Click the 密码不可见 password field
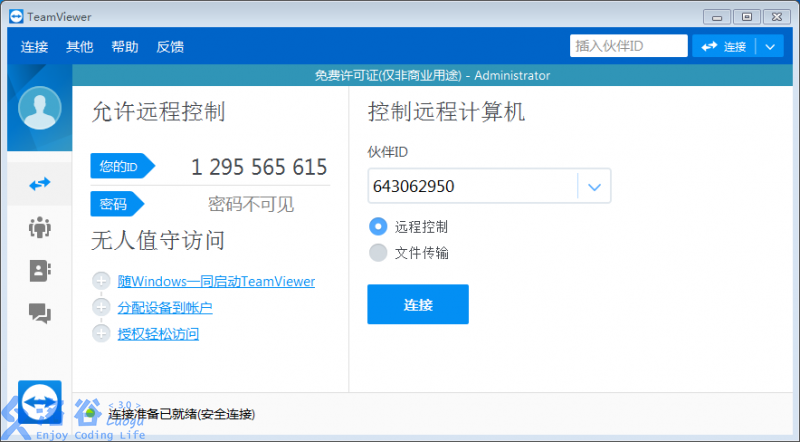The height and width of the screenshot is (442, 800). tap(251, 204)
